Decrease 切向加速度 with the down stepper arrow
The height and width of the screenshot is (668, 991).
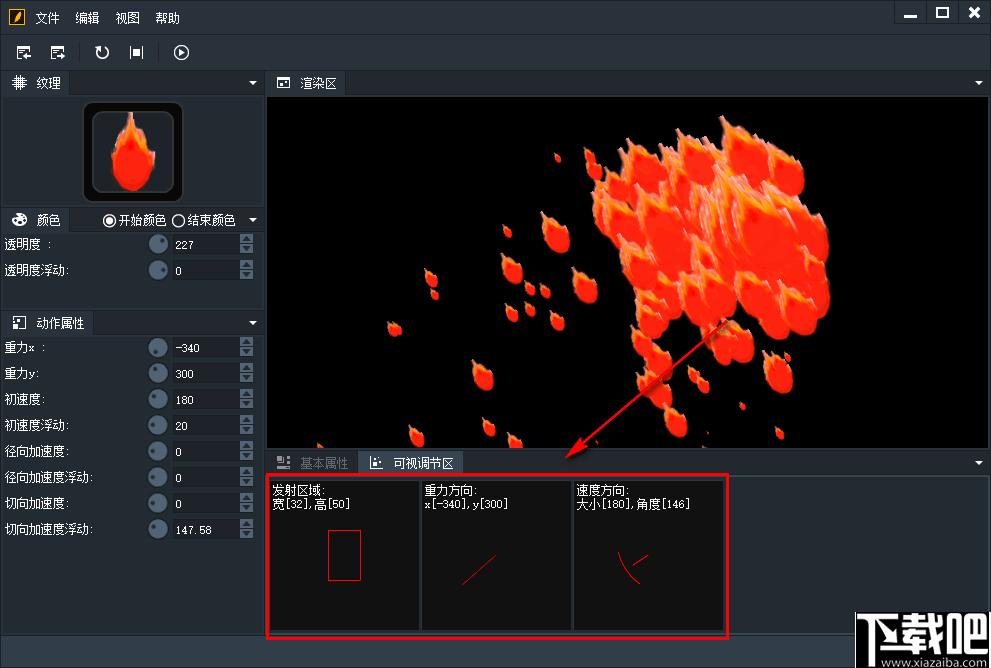pyautogui.click(x=247, y=507)
